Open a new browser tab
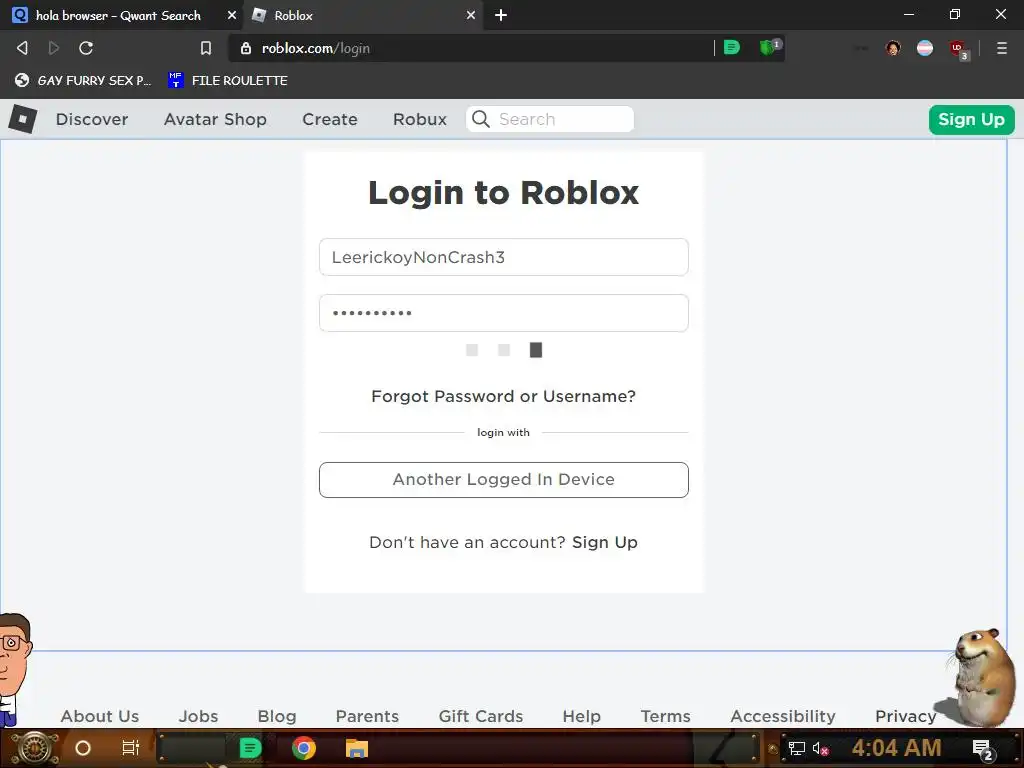Viewport: 1024px width, 768px height. (501, 15)
